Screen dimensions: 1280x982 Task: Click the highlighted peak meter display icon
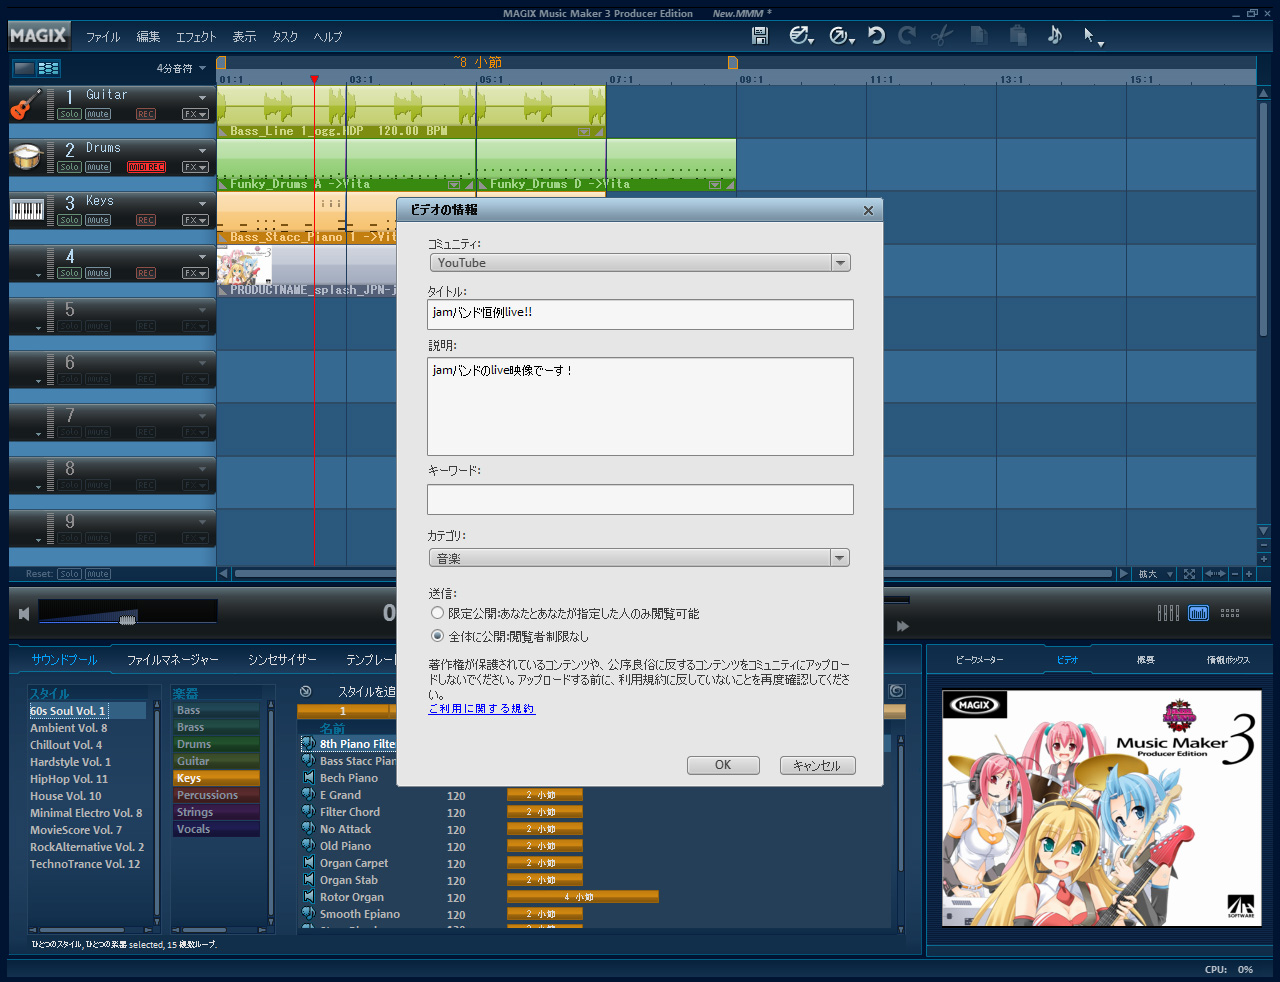pyautogui.click(x=1199, y=613)
